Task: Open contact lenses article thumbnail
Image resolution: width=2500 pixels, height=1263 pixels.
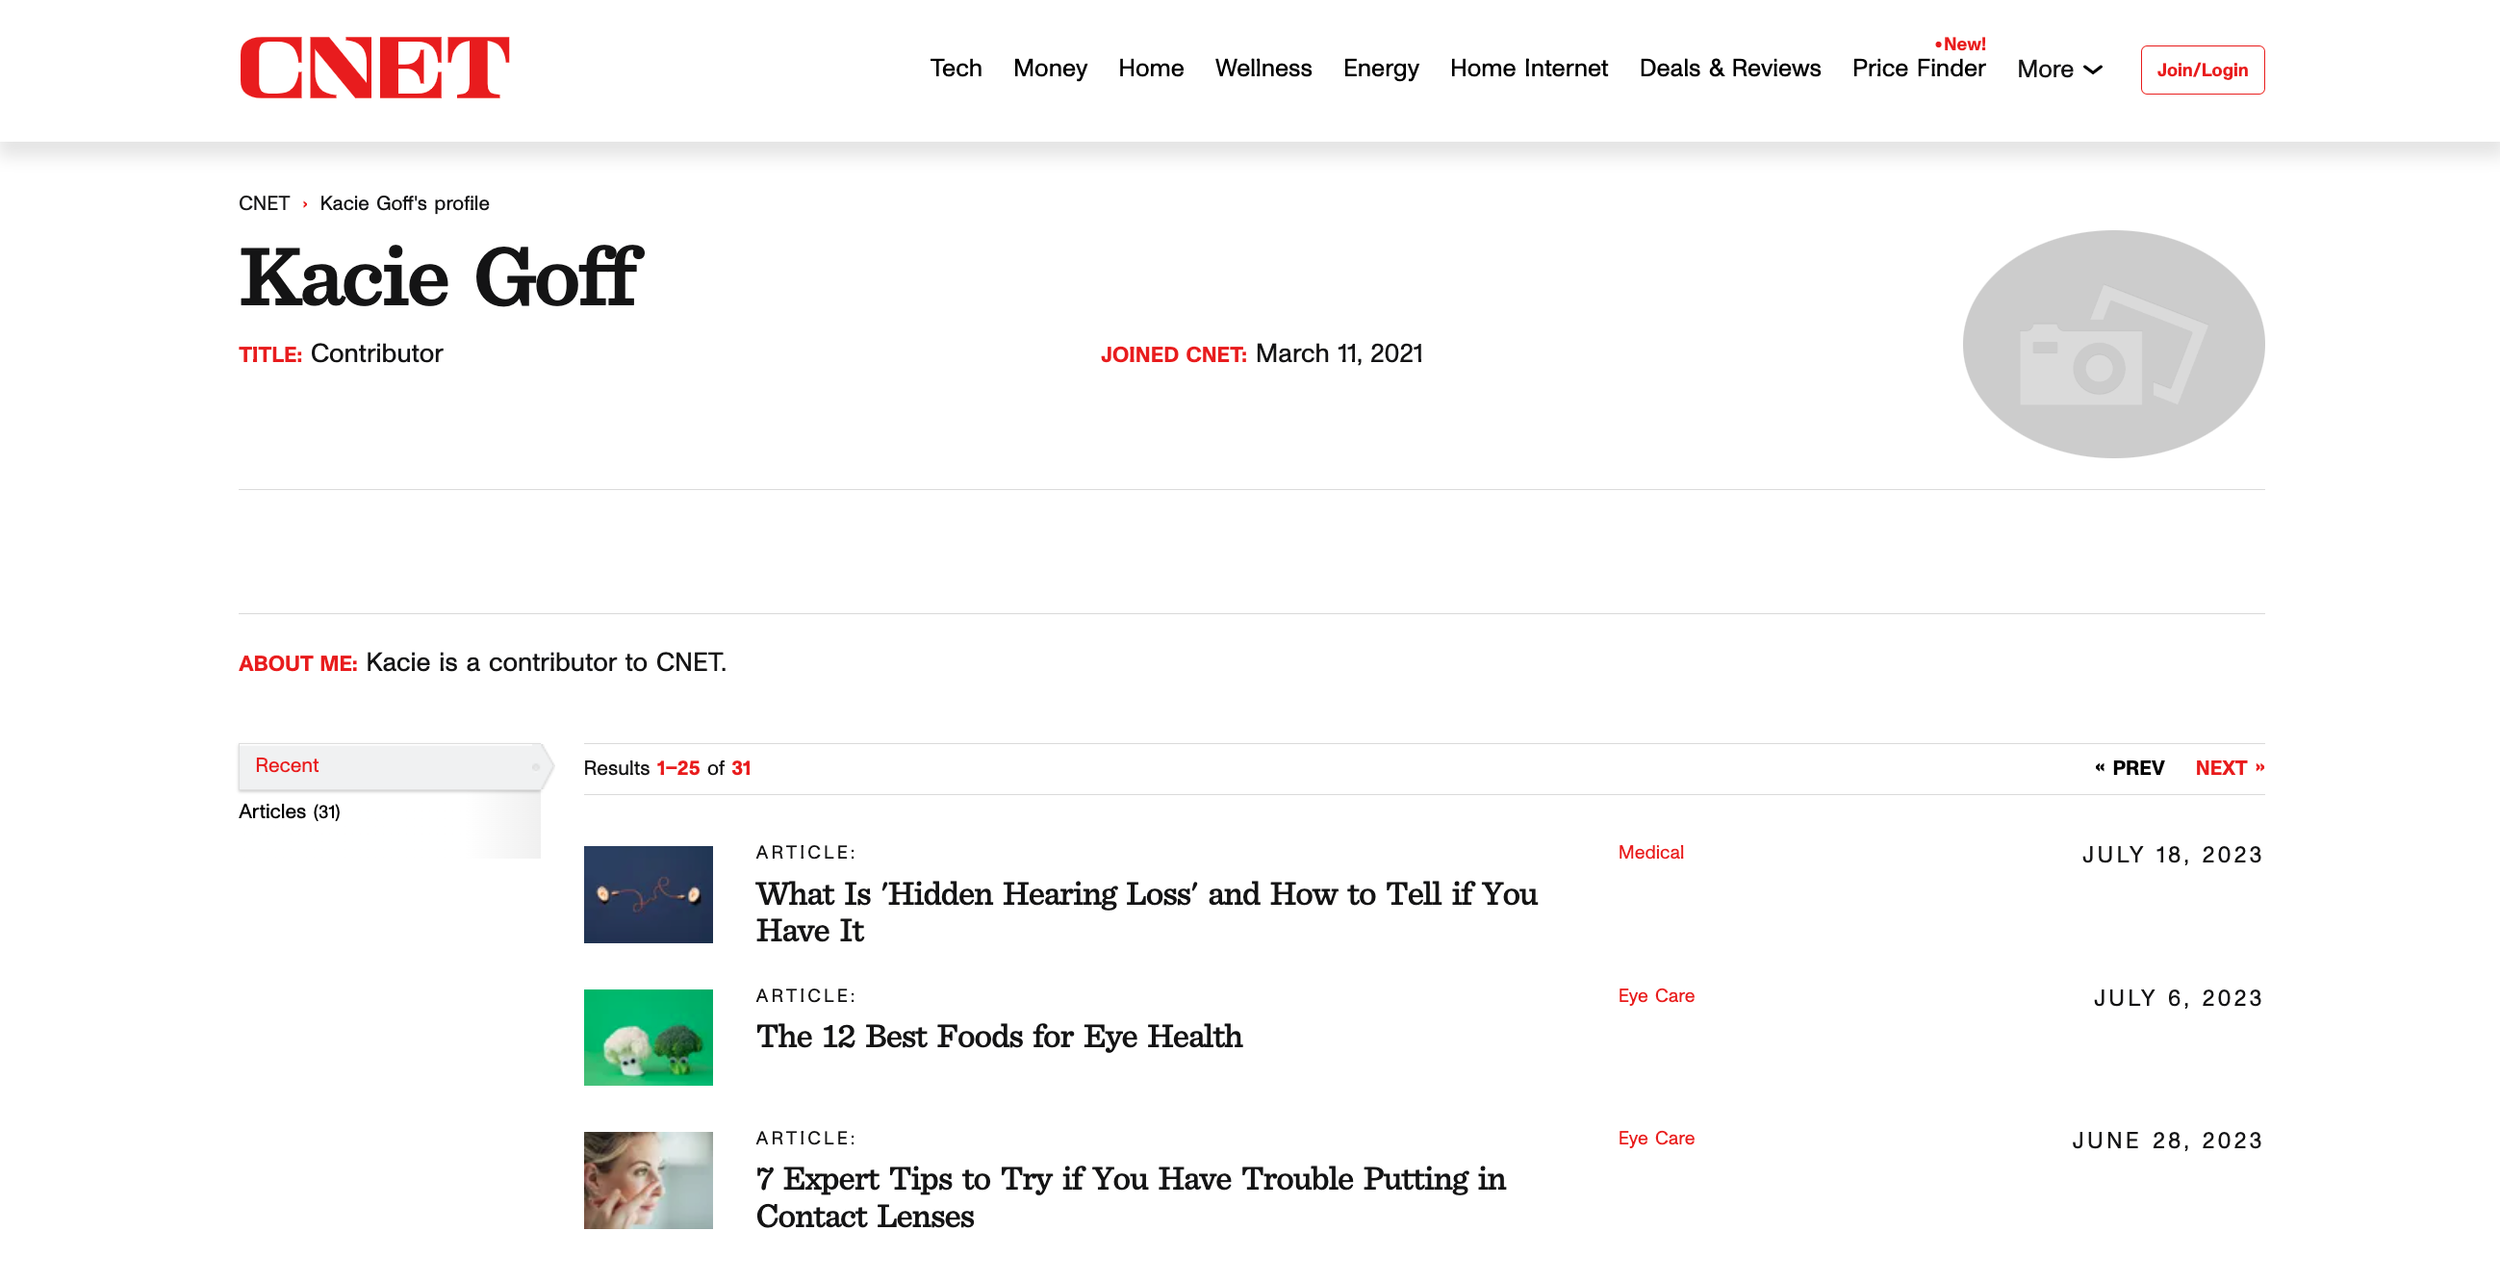Action: coord(648,1180)
